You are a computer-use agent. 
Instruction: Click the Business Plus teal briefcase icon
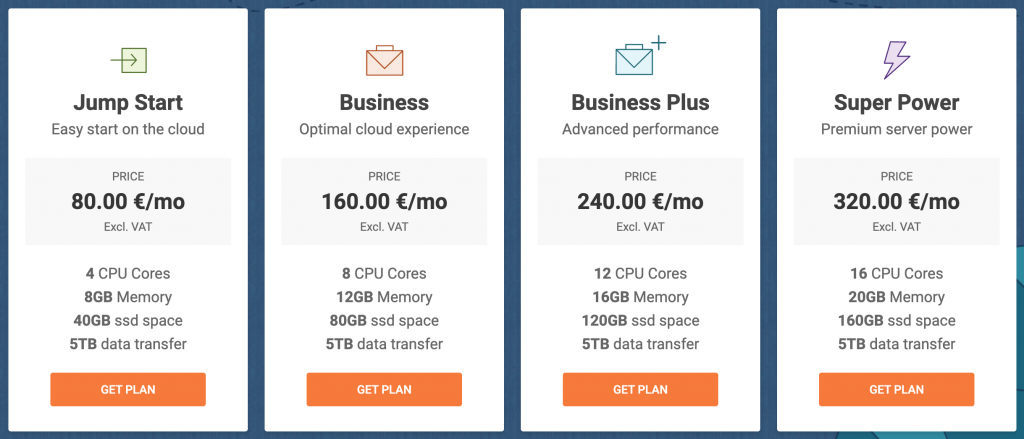click(x=640, y=56)
